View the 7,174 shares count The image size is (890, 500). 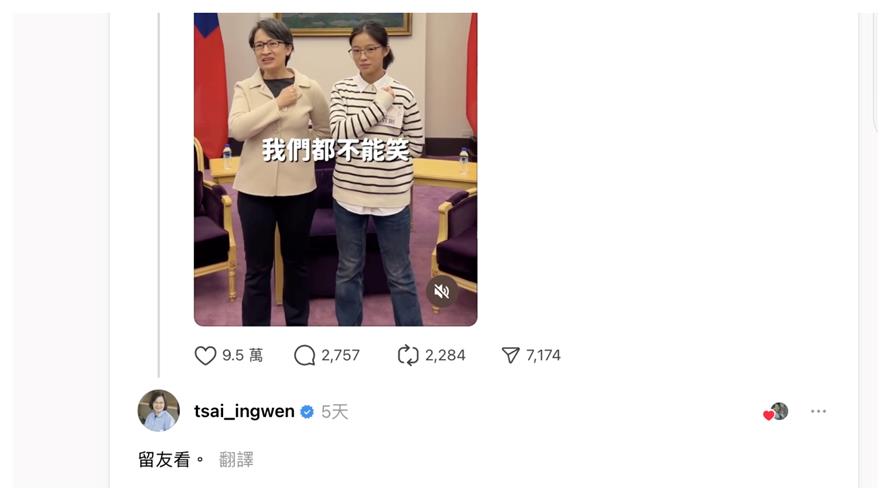[543, 355]
